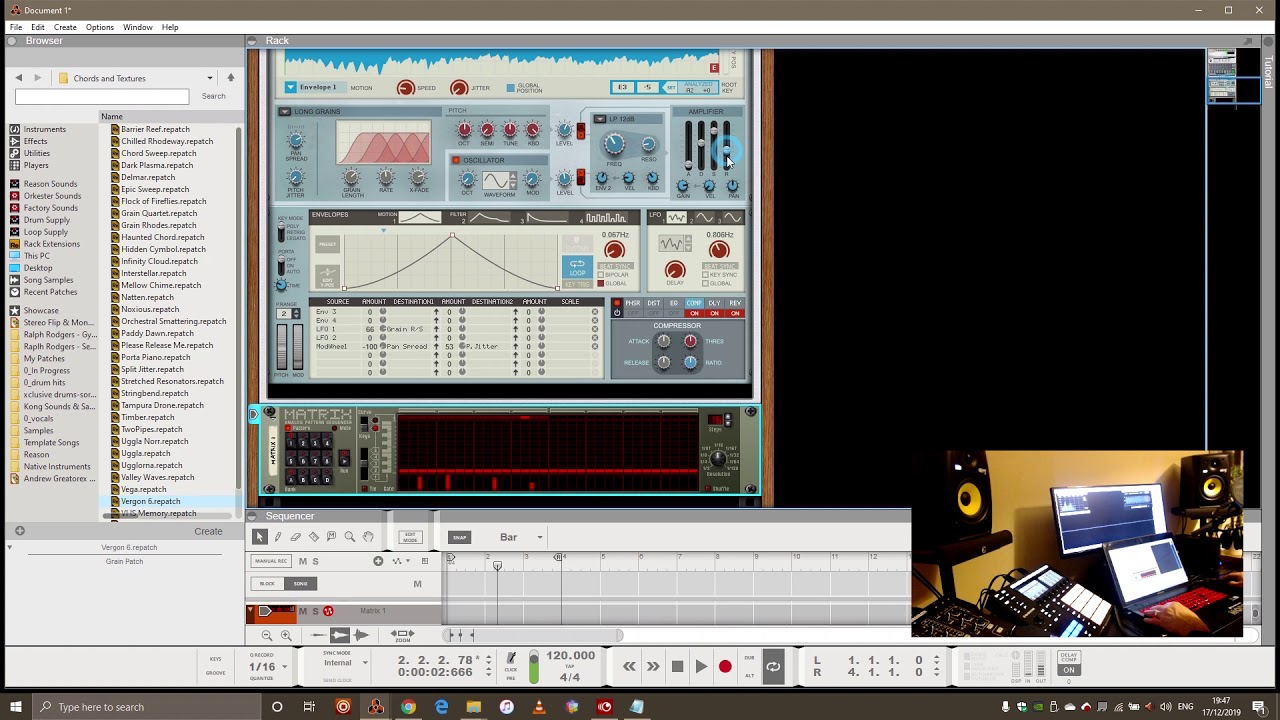Click the Create button in browser
Screen dimensions: 1280x720
208,531
